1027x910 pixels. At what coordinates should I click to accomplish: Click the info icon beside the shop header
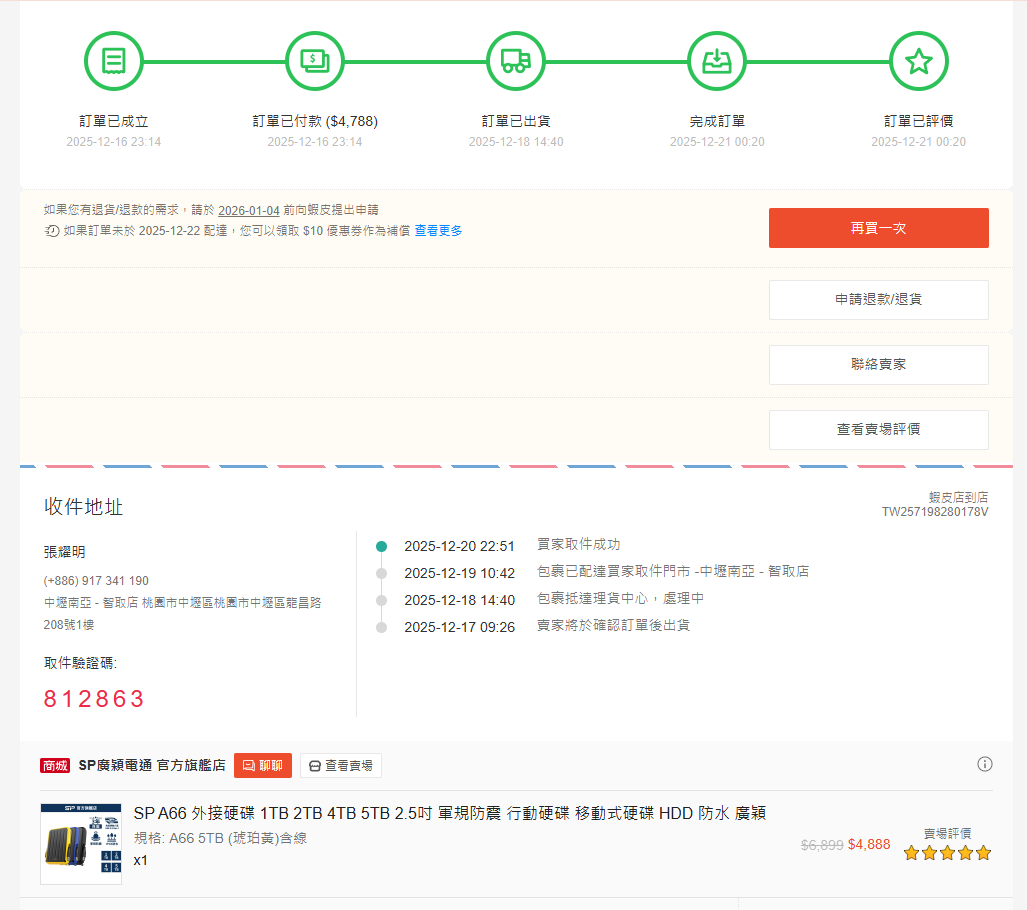coord(985,764)
